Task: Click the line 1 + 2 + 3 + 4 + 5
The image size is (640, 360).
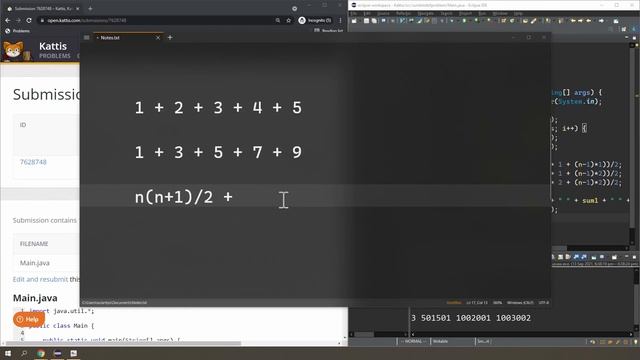Action: 218,108
